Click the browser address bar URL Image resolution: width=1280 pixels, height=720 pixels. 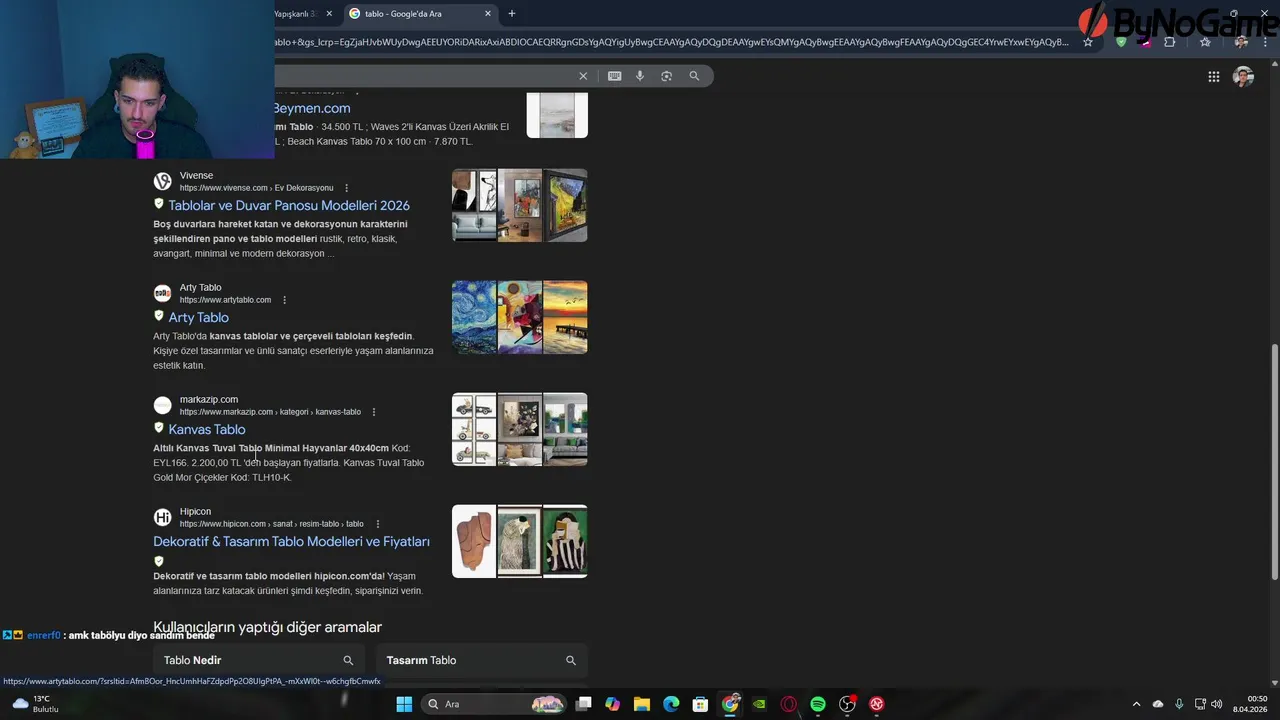click(x=670, y=42)
